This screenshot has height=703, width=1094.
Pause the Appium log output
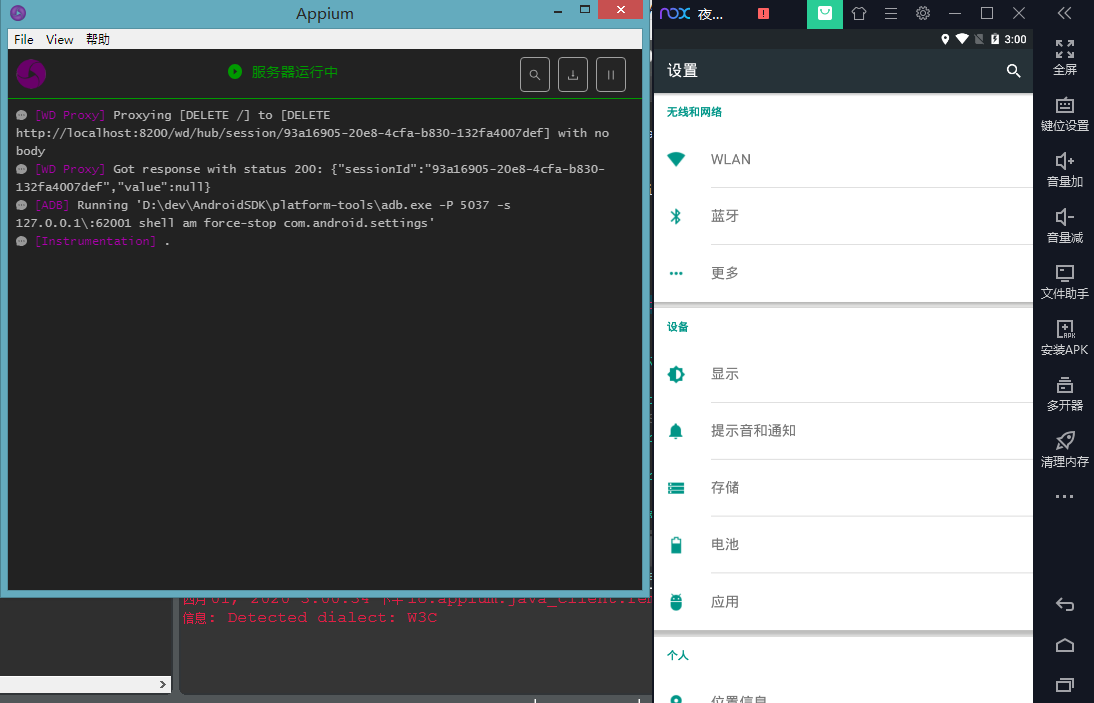[610, 74]
